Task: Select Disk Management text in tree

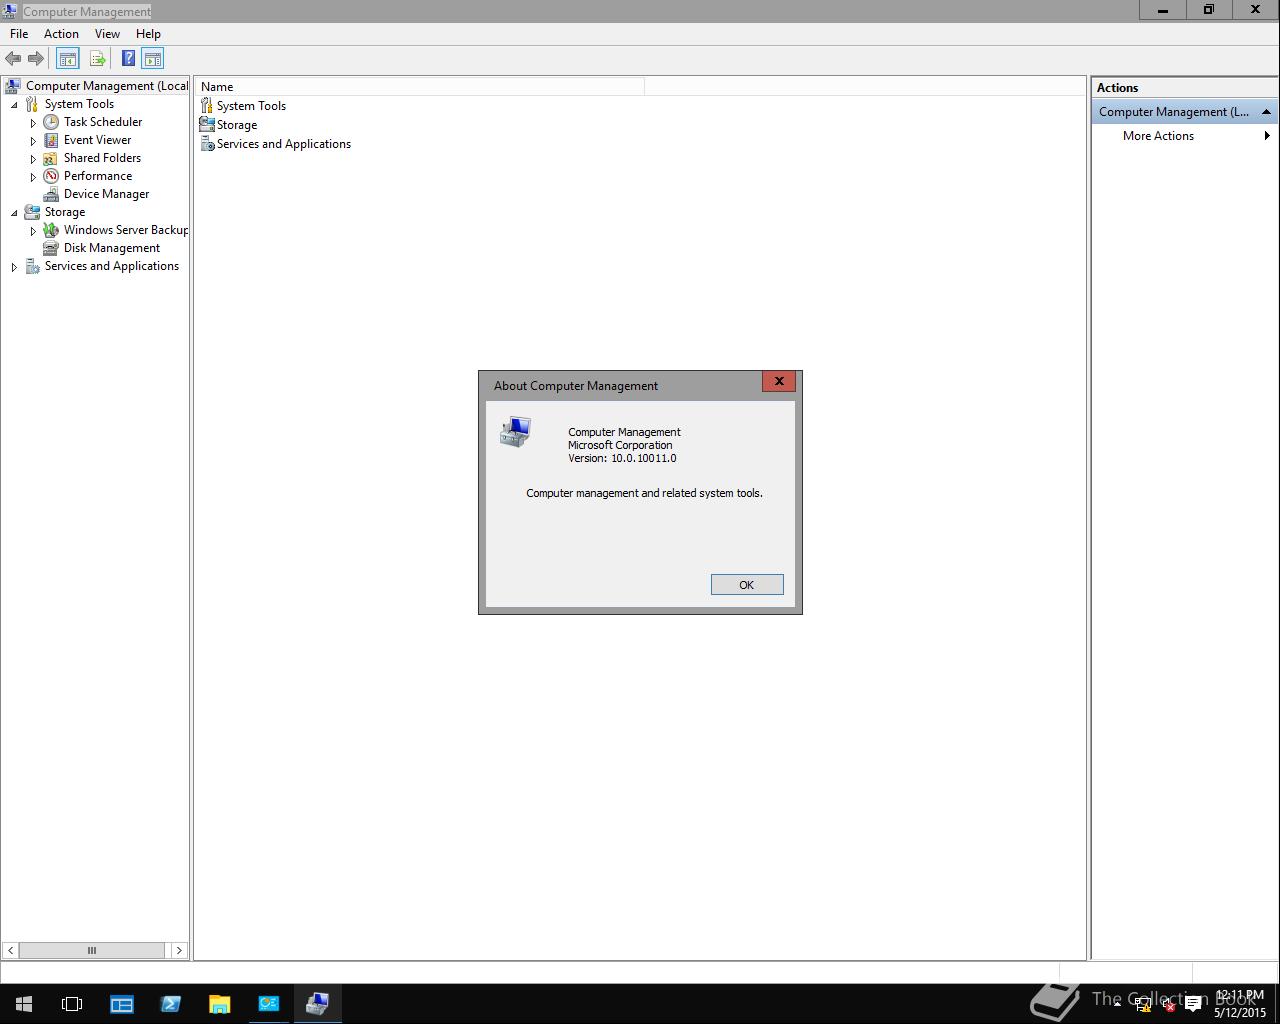Action: [112, 248]
